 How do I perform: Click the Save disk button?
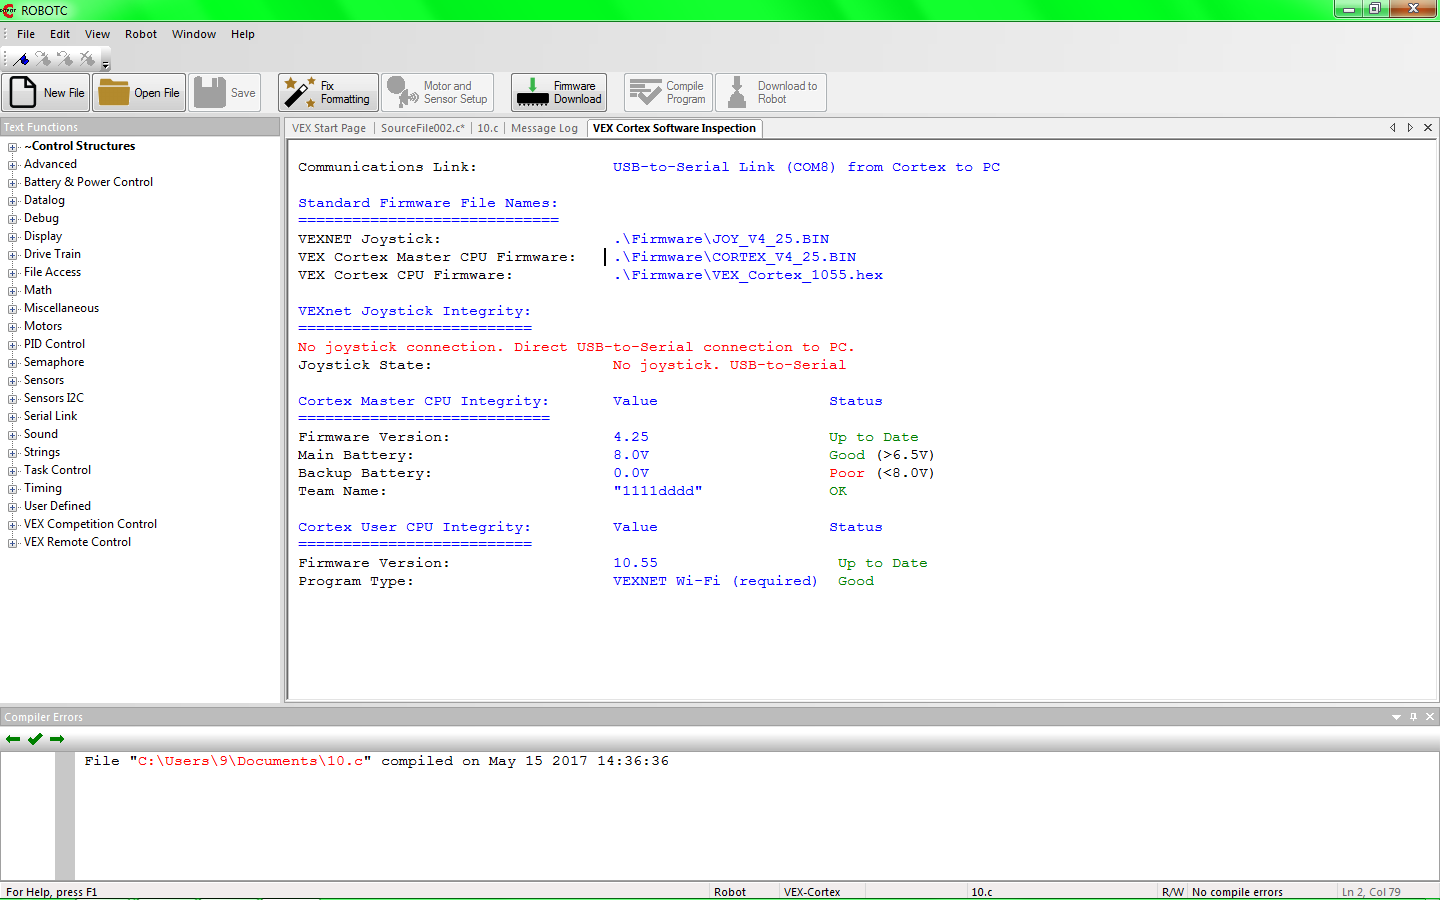coord(225,93)
